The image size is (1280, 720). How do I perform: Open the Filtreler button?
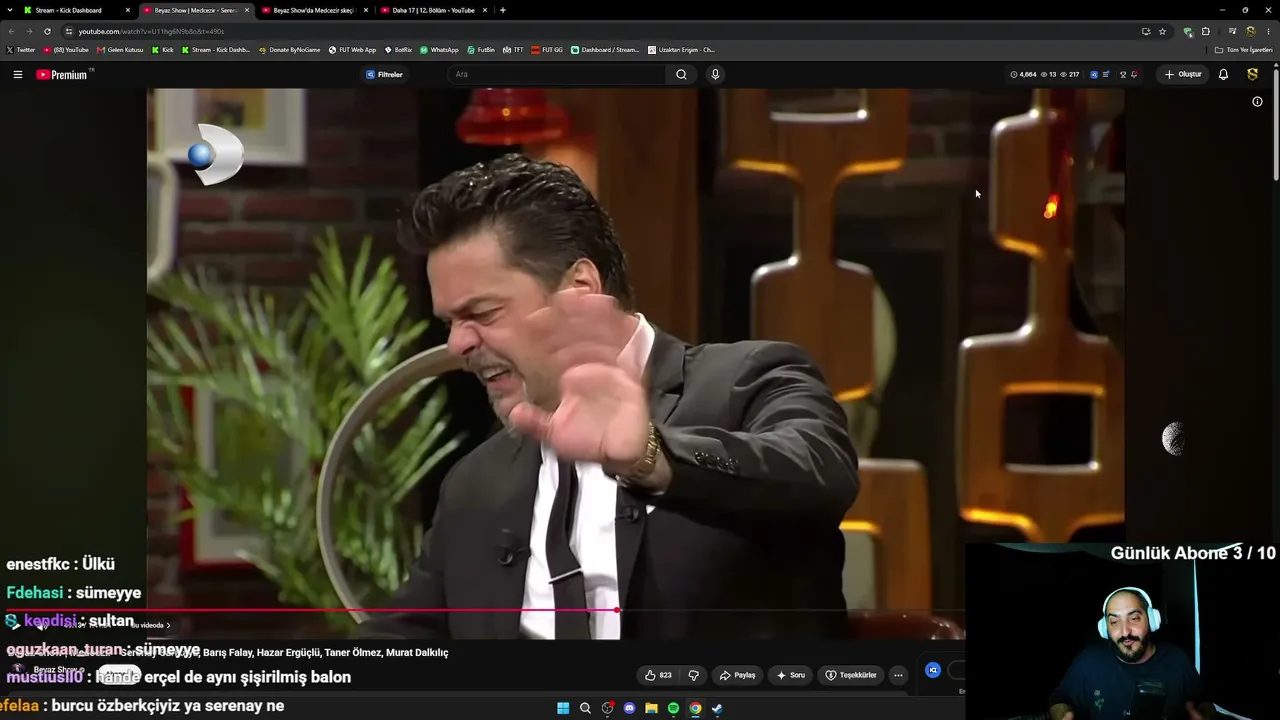(384, 74)
